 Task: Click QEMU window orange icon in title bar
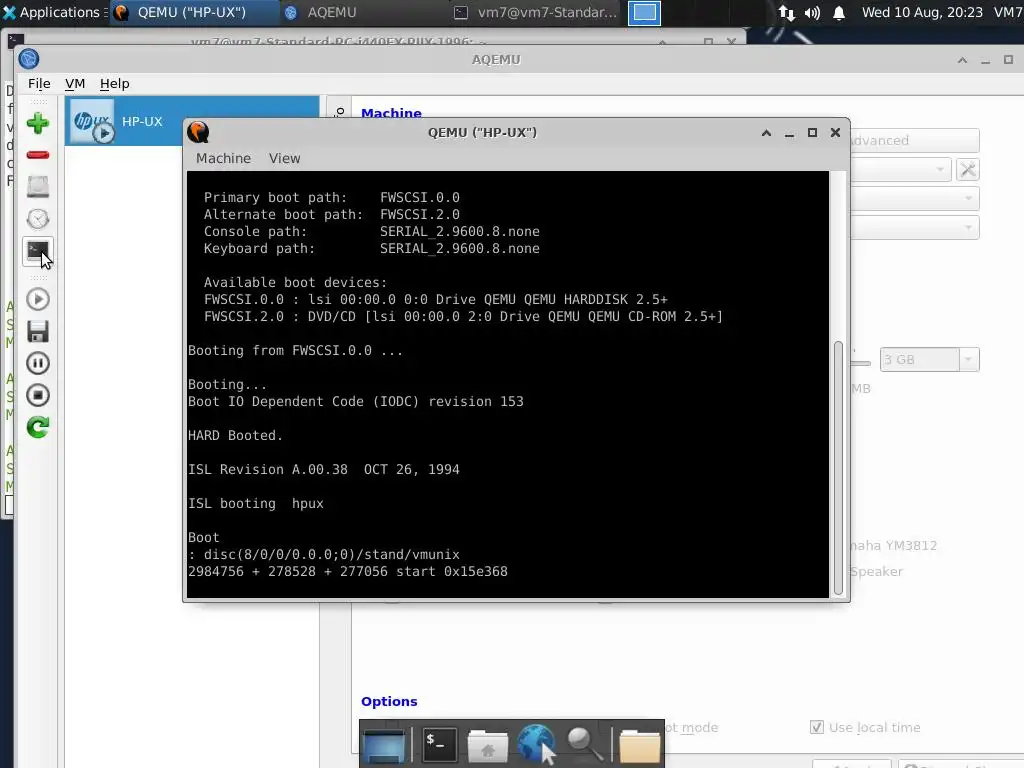[199, 133]
